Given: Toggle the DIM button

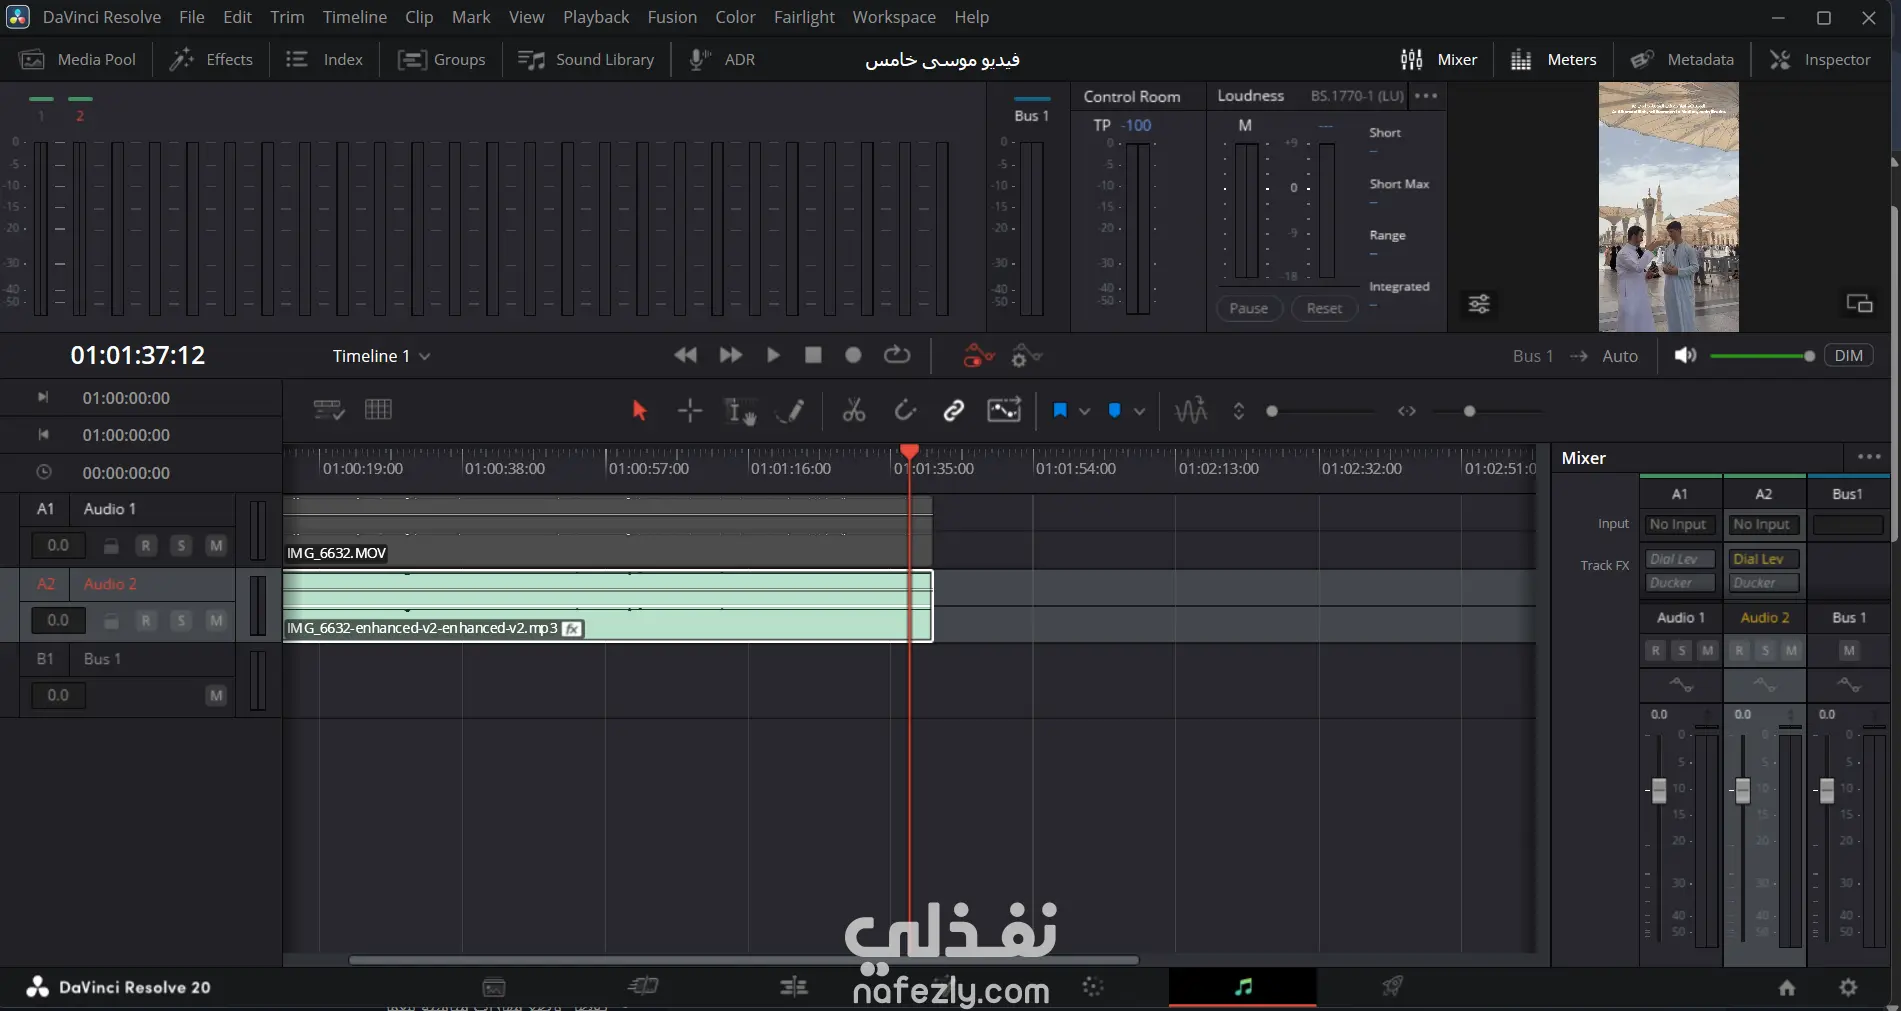Looking at the screenshot, I should coord(1849,355).
